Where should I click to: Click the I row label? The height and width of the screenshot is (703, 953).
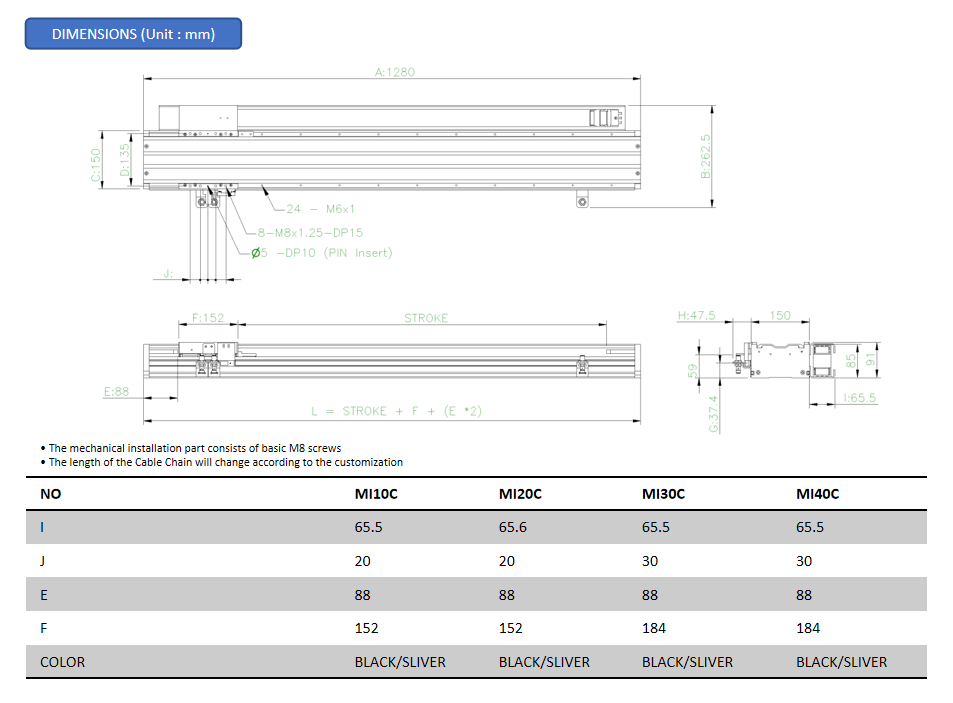42,527
